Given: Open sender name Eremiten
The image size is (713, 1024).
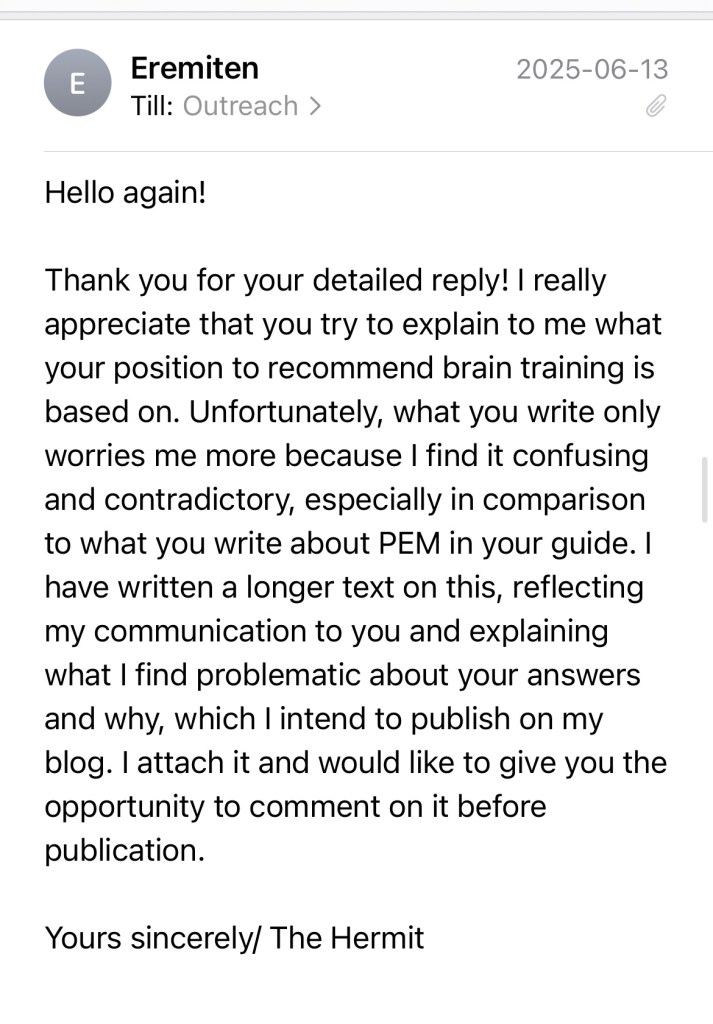Looking at the screenshot, I should pos(194,68).
